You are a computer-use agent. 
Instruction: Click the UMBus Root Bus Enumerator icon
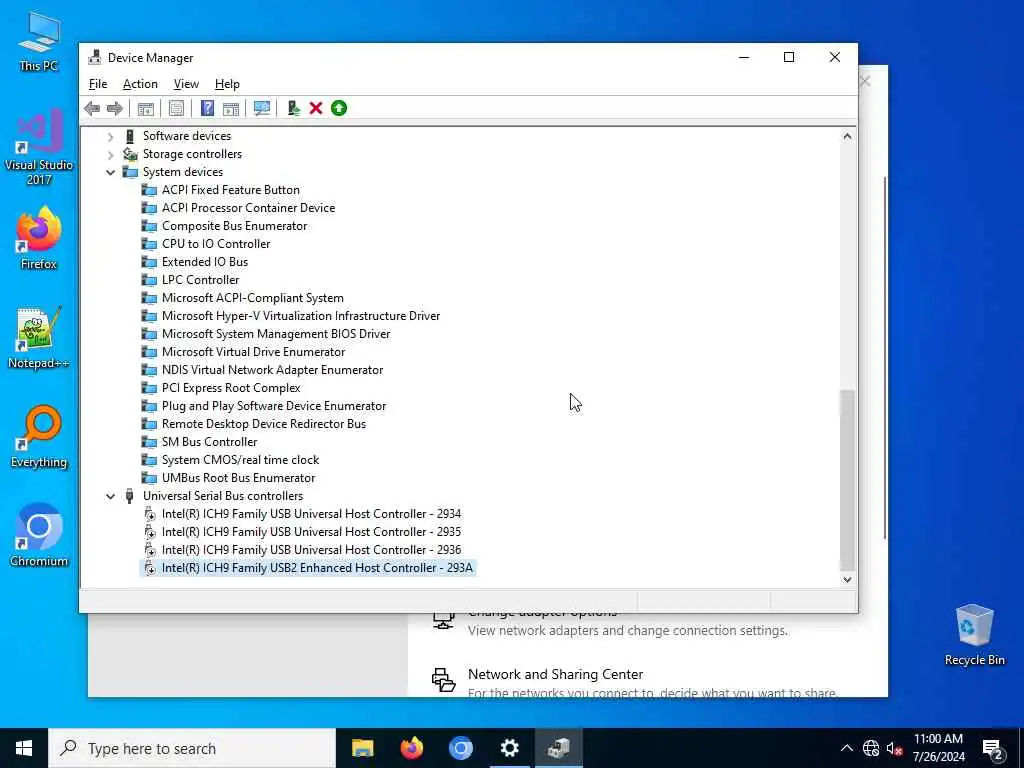click(x=150, y=478)
